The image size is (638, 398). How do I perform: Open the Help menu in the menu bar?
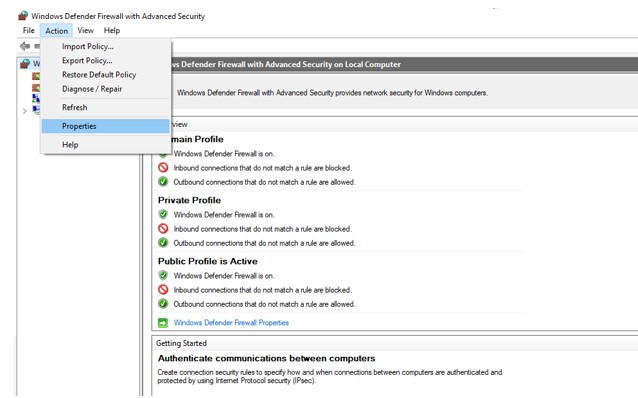111,31
